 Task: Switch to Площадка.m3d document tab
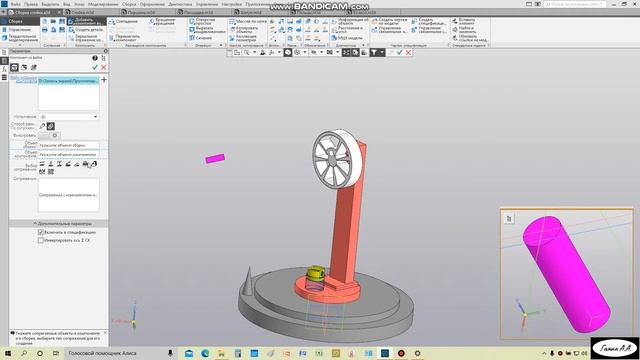coord(198,13)
